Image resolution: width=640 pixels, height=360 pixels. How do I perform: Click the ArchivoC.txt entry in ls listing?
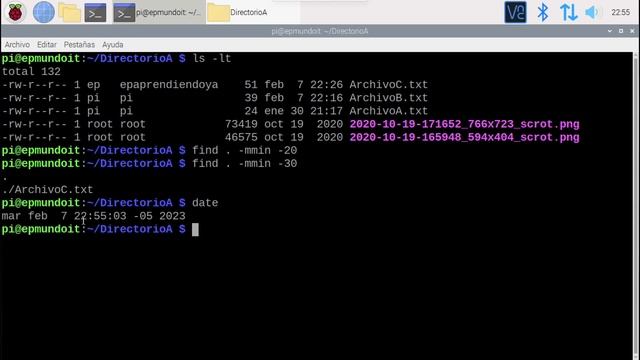[388, 85]
